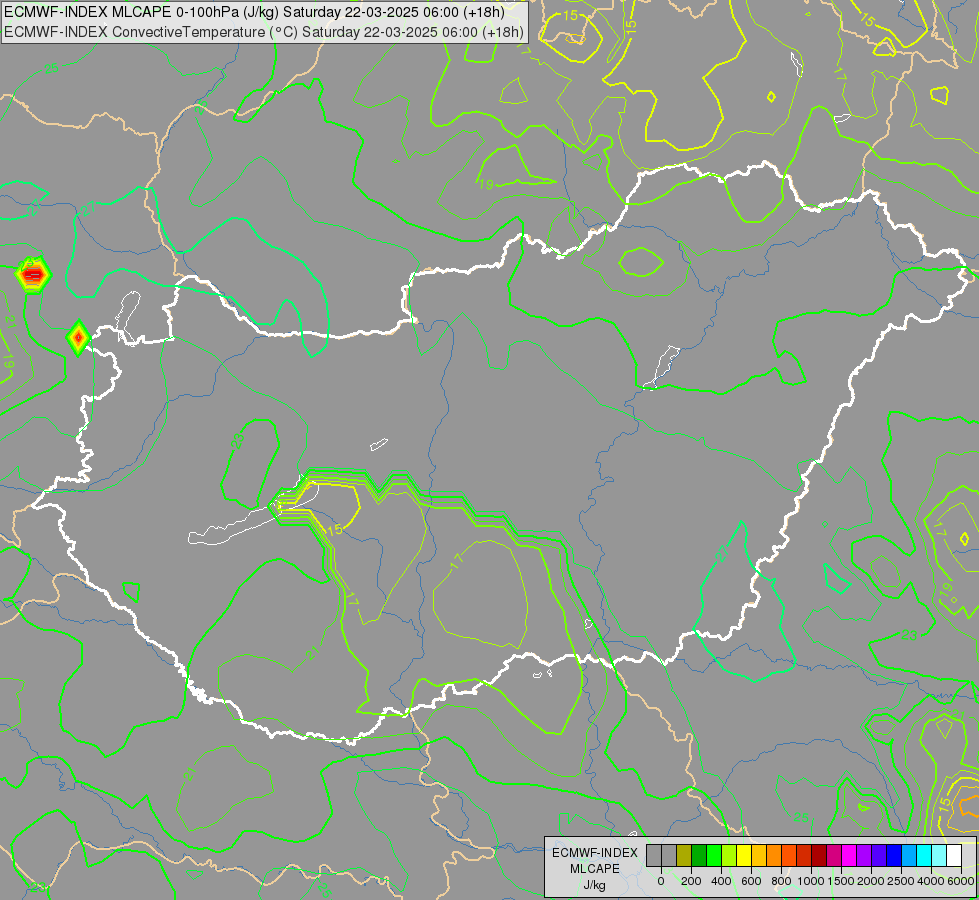This screenshot has height=900, width=979.
Task: Pick the pure yellow legend swatch
Action: coord(744,855)
